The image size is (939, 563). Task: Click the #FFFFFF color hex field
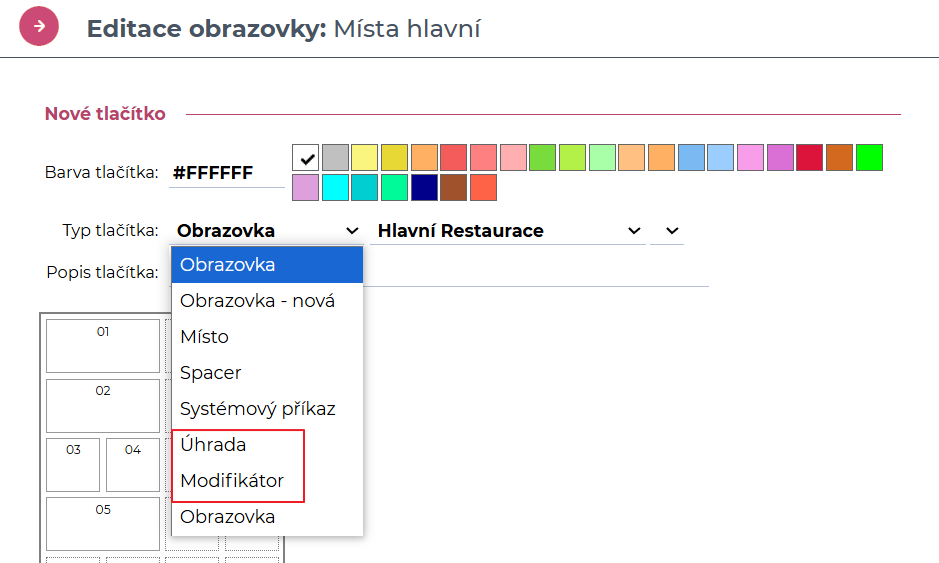226,173
